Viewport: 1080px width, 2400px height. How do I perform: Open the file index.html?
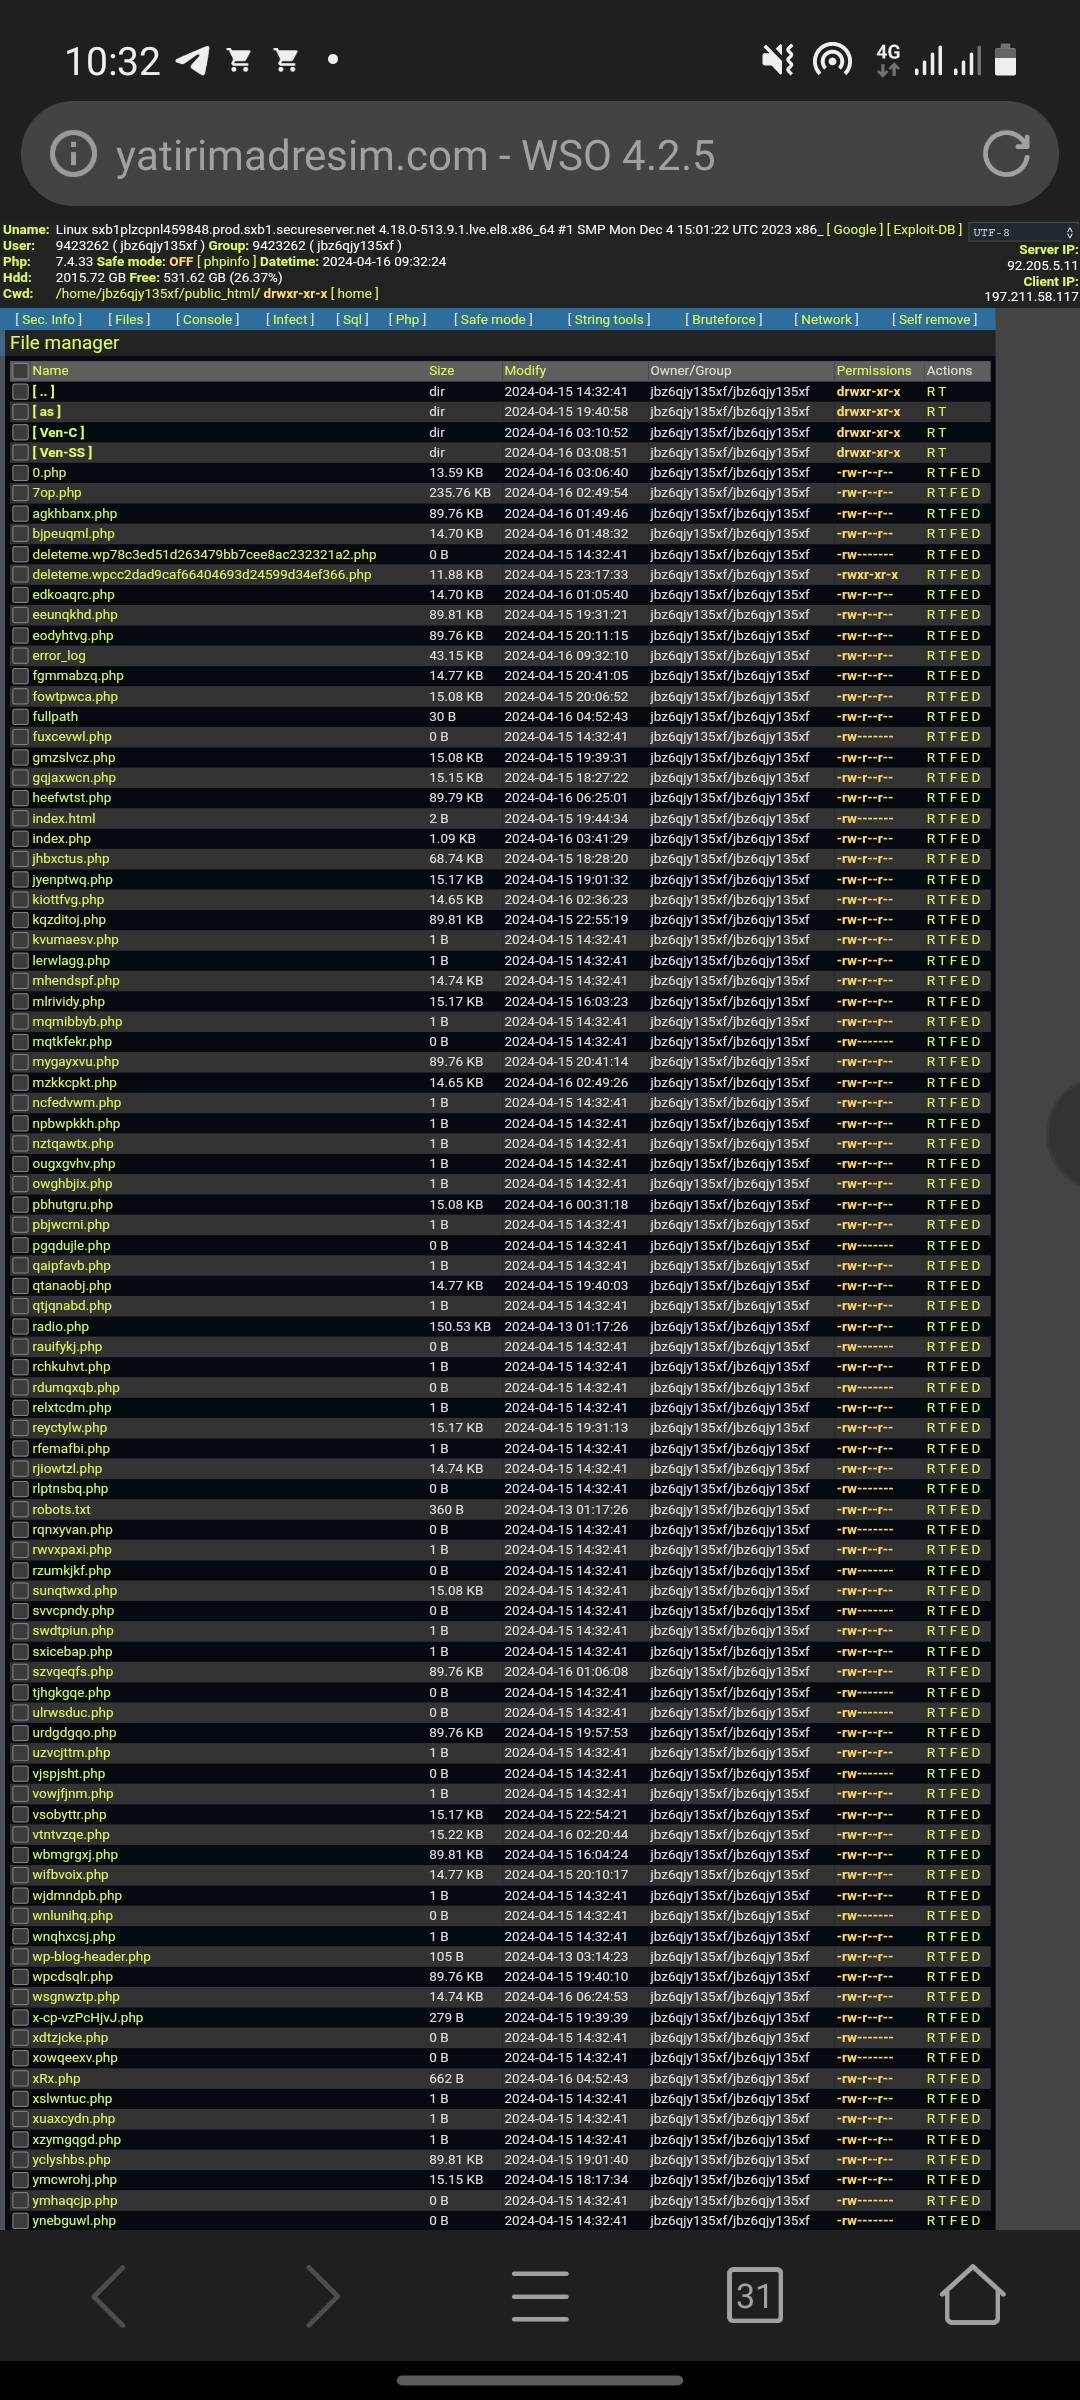tap(64, 818)
